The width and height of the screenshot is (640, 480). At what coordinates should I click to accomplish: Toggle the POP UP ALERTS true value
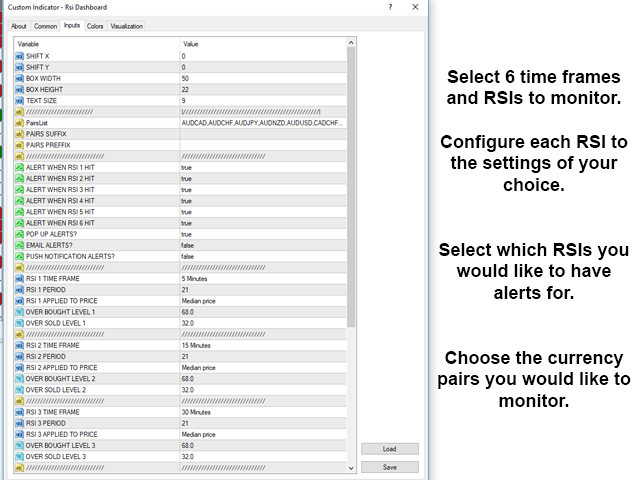[x=263, y=234]
